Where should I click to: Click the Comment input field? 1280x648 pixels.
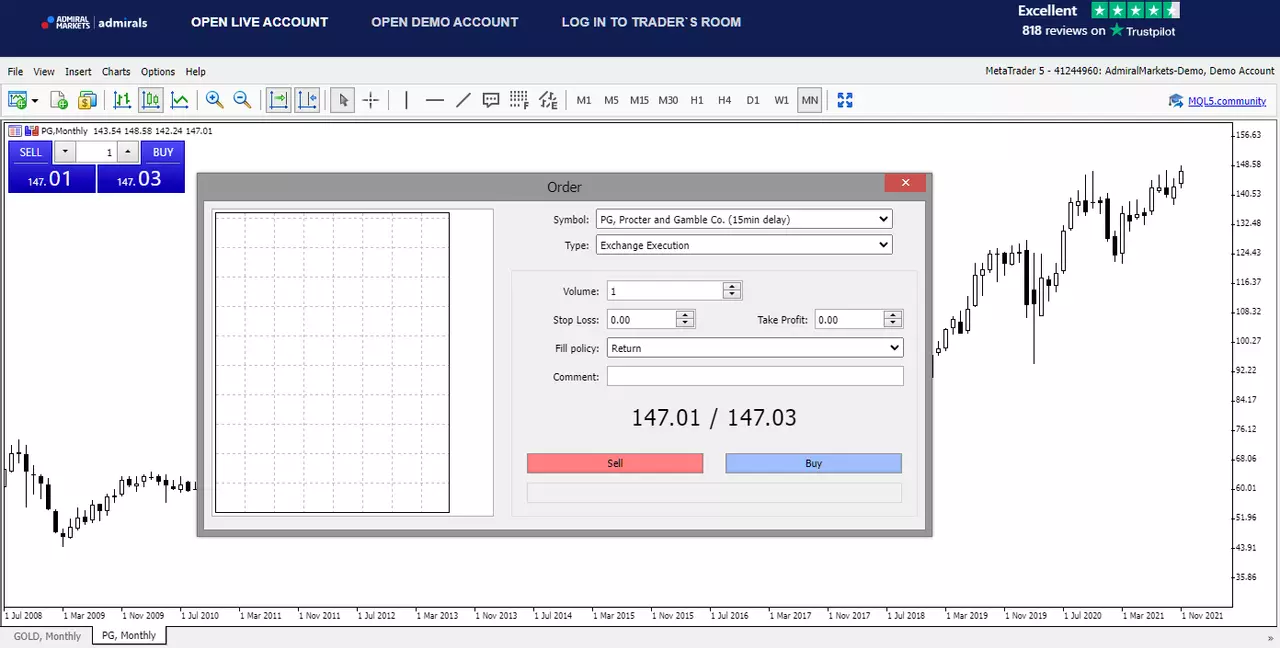click(755, 377)
